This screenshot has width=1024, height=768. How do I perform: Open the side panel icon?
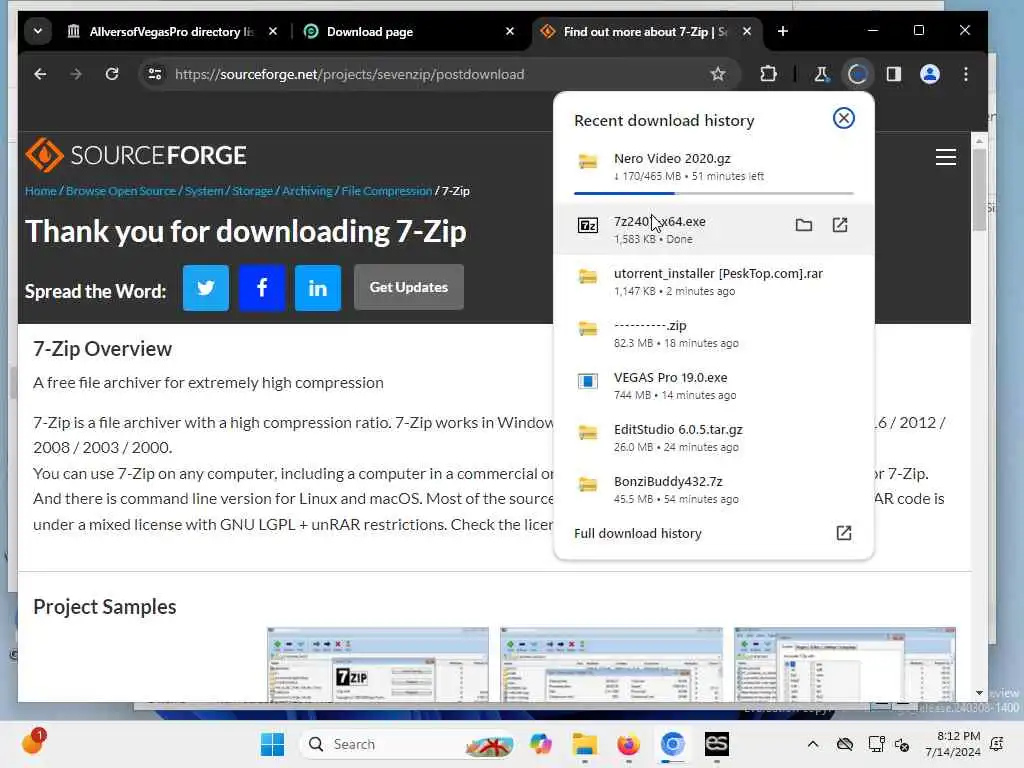pyautogui.click(x=893, y=74)
